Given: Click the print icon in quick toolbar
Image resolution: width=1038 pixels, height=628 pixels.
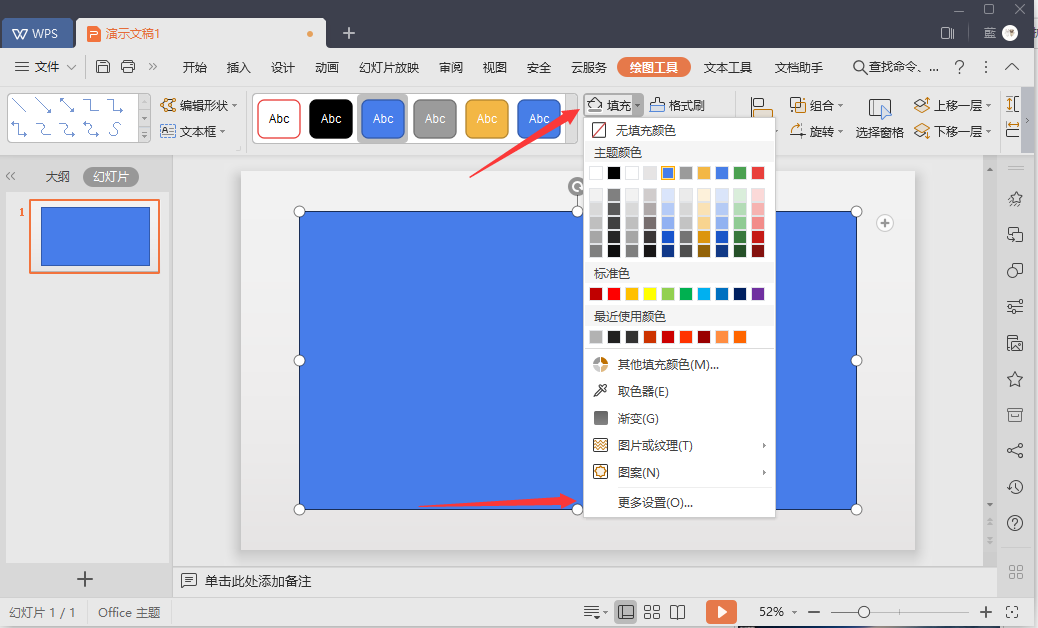Looking at the screenshot, I should pos(128,66).
